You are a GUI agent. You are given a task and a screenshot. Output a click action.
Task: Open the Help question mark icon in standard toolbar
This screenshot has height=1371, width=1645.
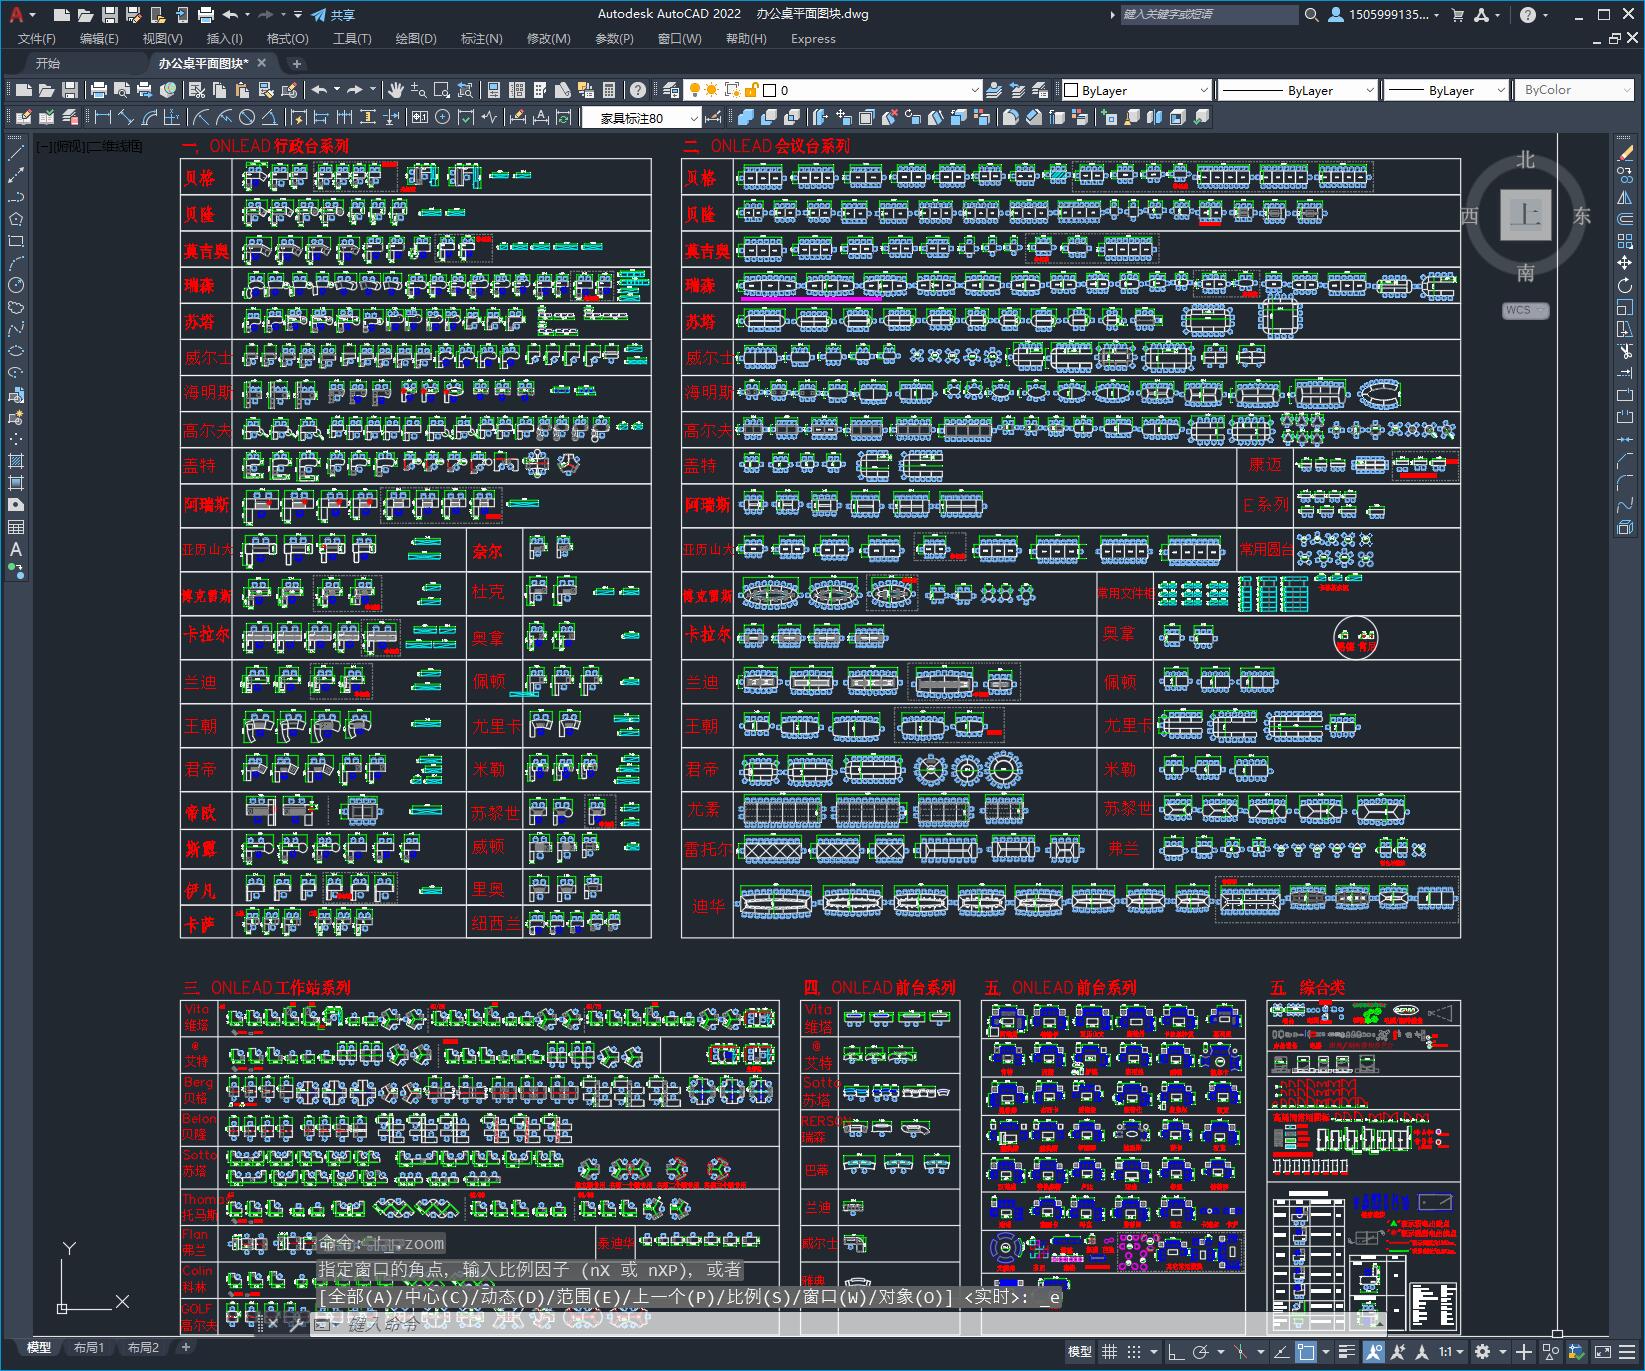637,90
